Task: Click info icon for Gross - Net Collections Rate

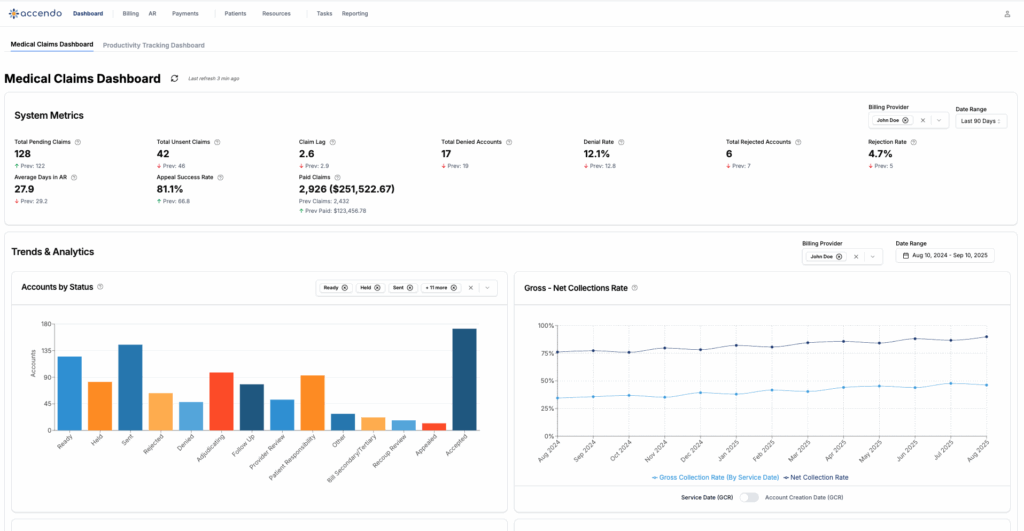Action: click(635, 288)
